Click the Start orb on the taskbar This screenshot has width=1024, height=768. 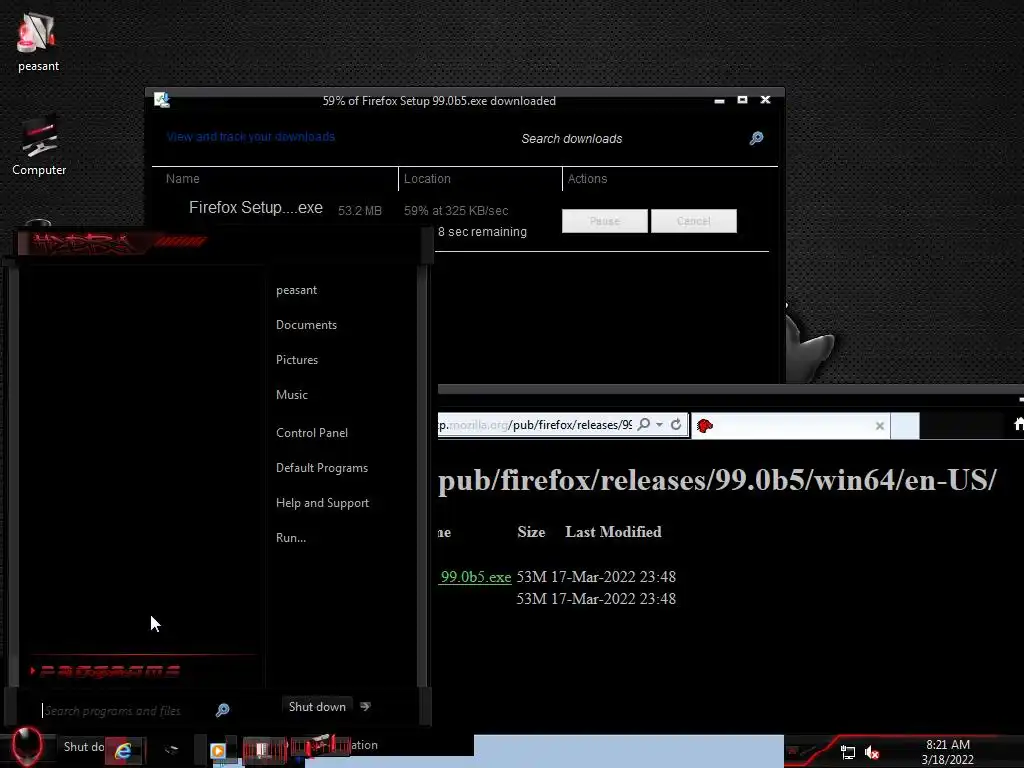[26, 745]
